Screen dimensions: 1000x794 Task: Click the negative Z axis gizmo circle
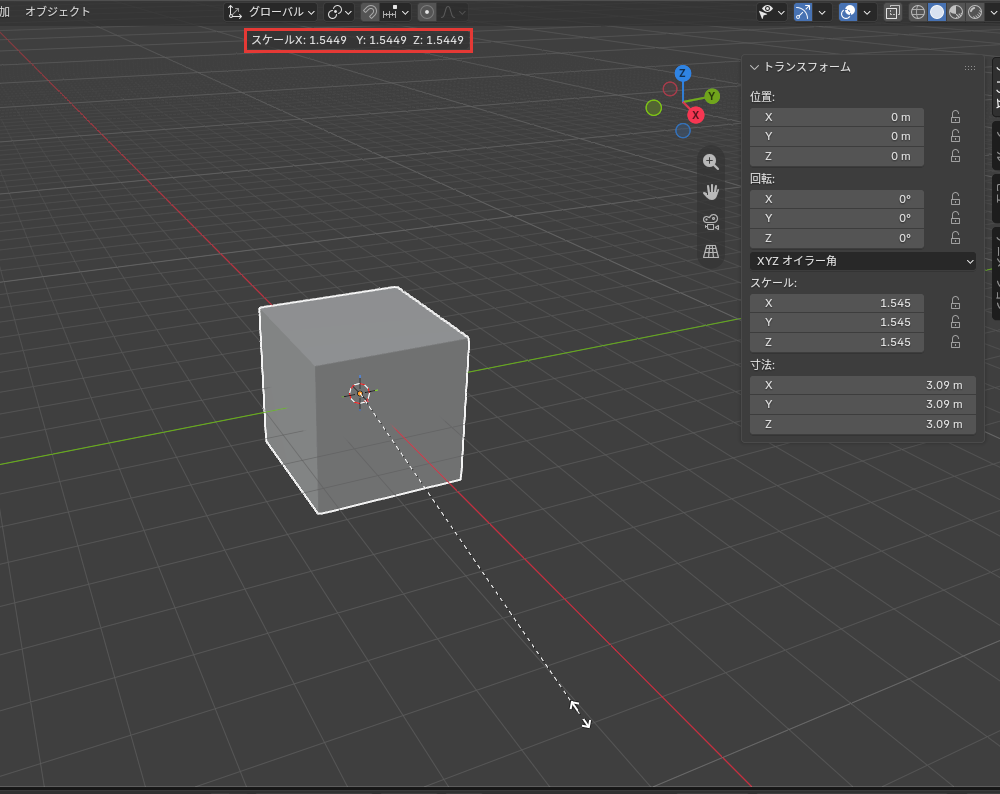(x=683, y=131)
